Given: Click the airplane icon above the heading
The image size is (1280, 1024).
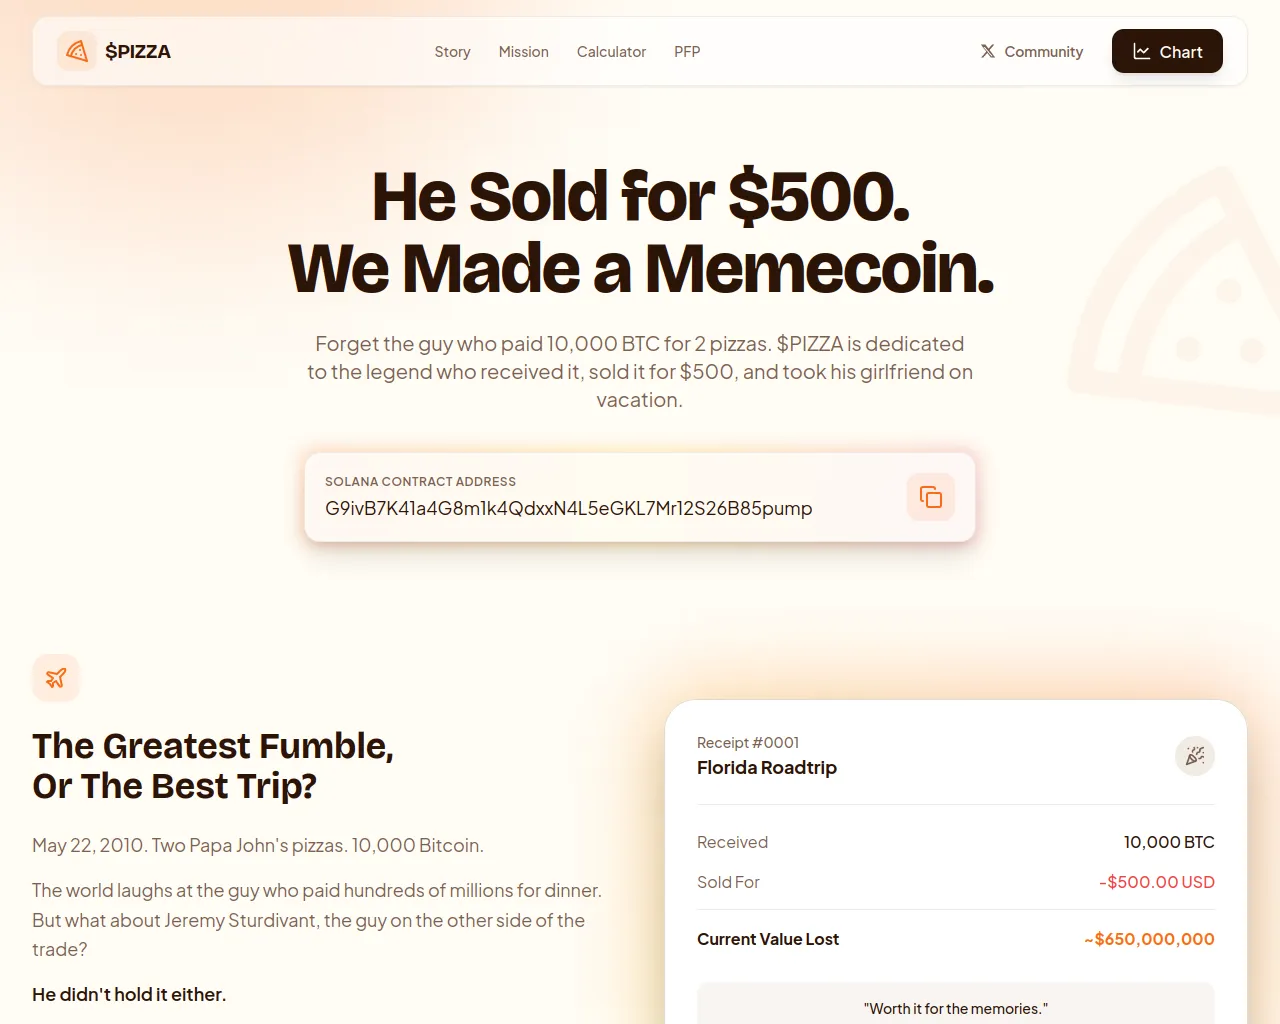Looking at the screenshot, I should coord(56,678).
